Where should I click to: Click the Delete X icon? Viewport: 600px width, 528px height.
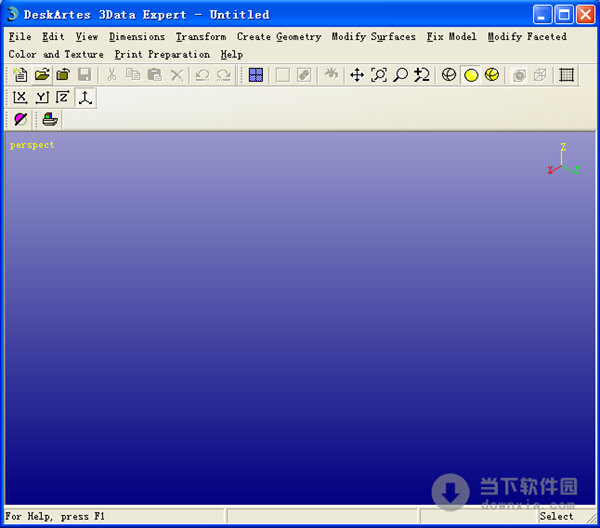pyautogui.click(x=176, y=75)
